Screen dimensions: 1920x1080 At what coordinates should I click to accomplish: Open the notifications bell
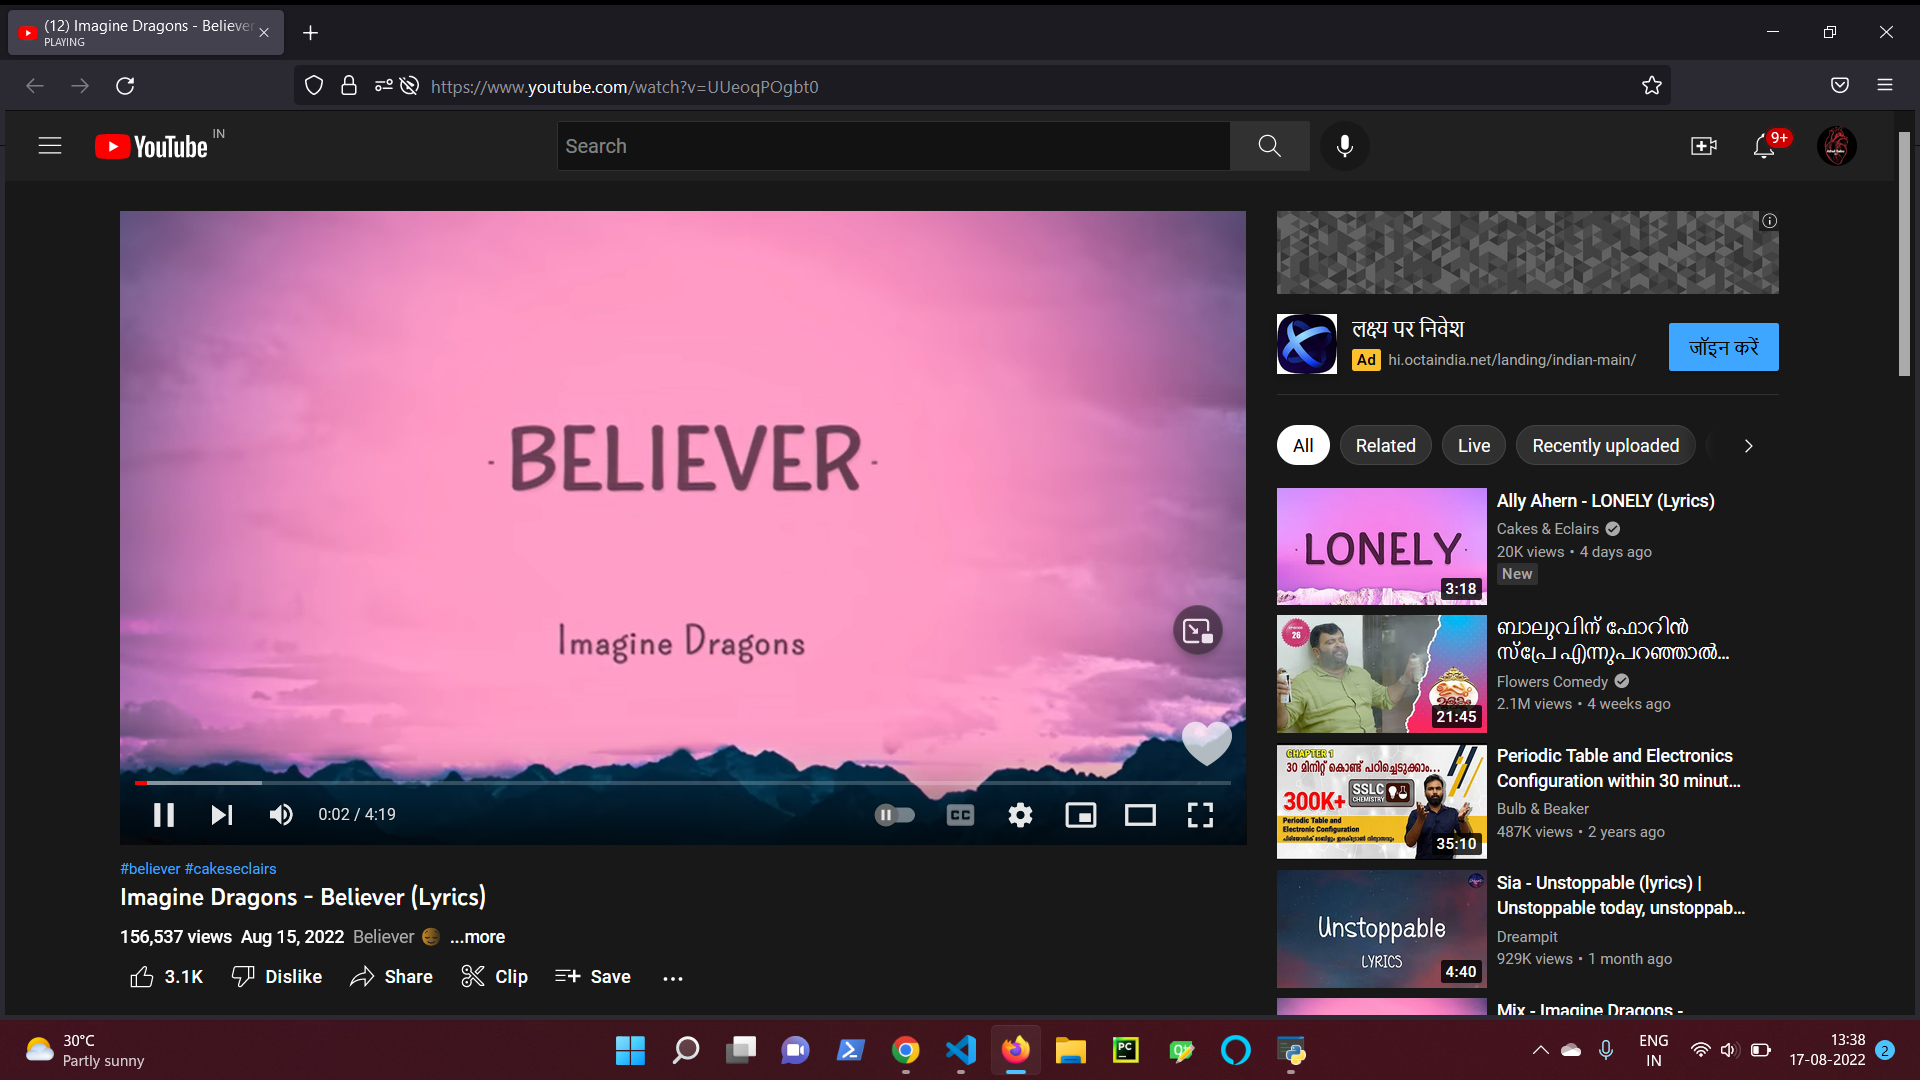(1764, 146)
